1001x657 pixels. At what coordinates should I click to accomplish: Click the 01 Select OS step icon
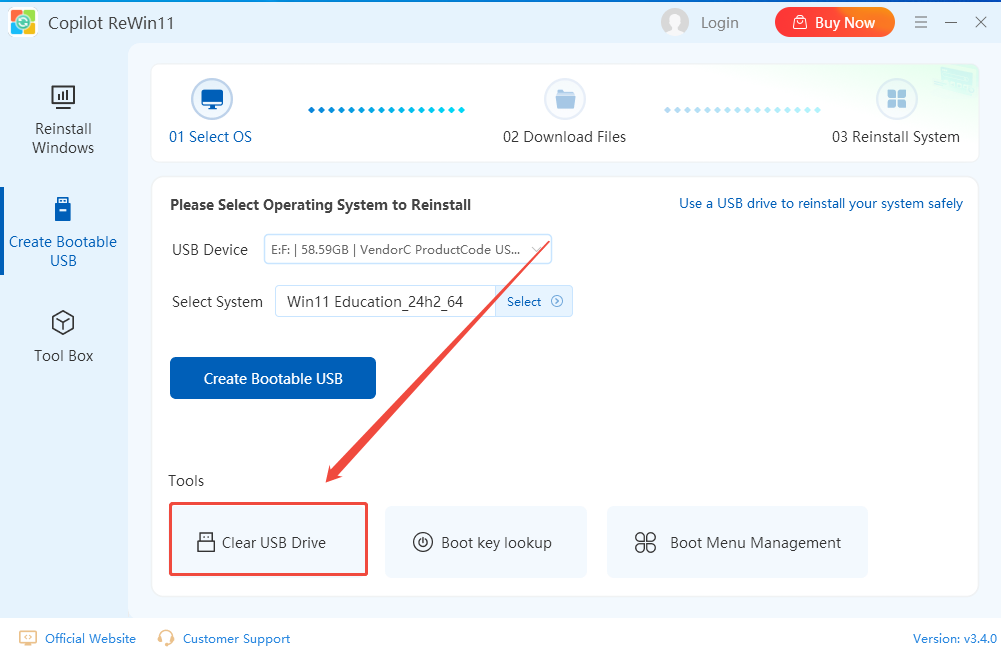coord(211,100)
